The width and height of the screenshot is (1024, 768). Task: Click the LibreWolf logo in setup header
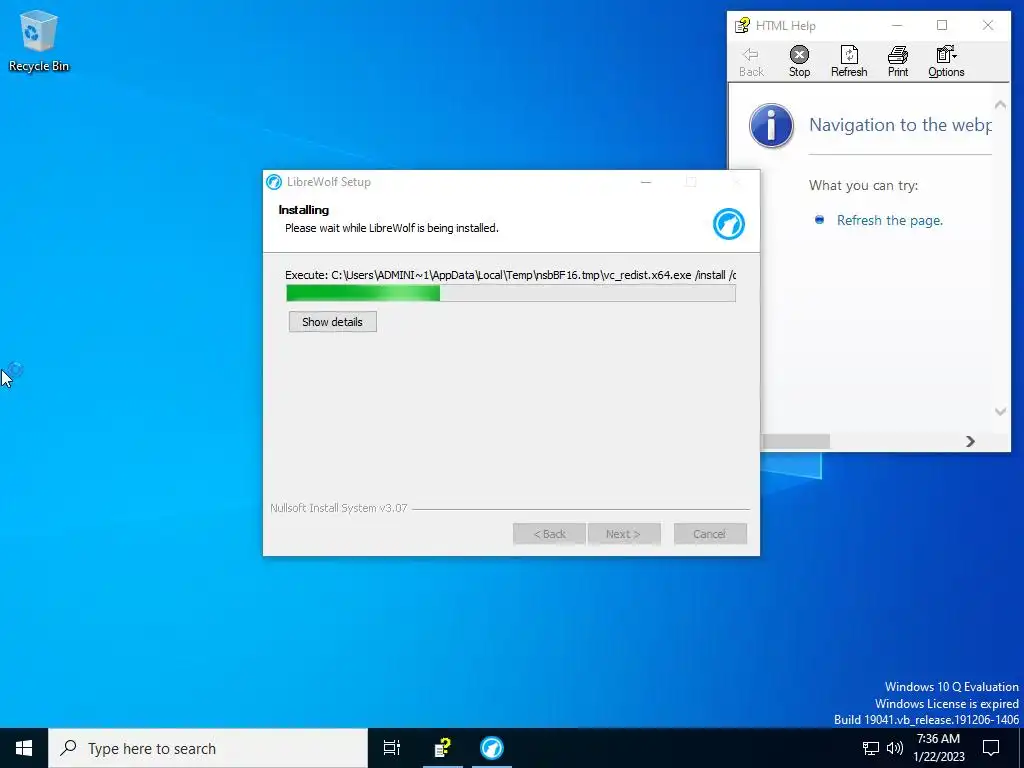(x=728, y=224)
